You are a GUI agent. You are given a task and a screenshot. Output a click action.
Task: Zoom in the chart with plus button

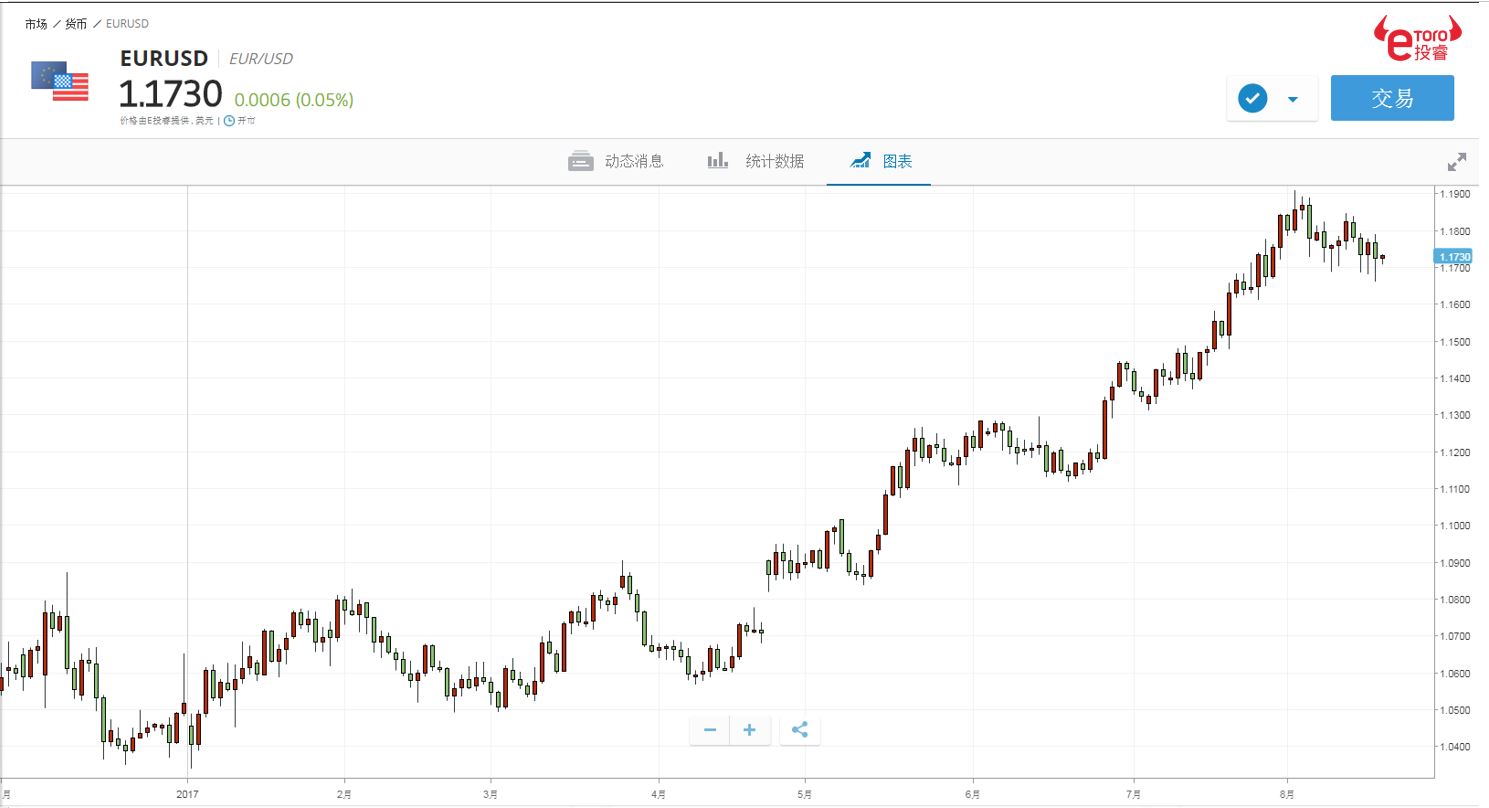[x=750, y=730]
